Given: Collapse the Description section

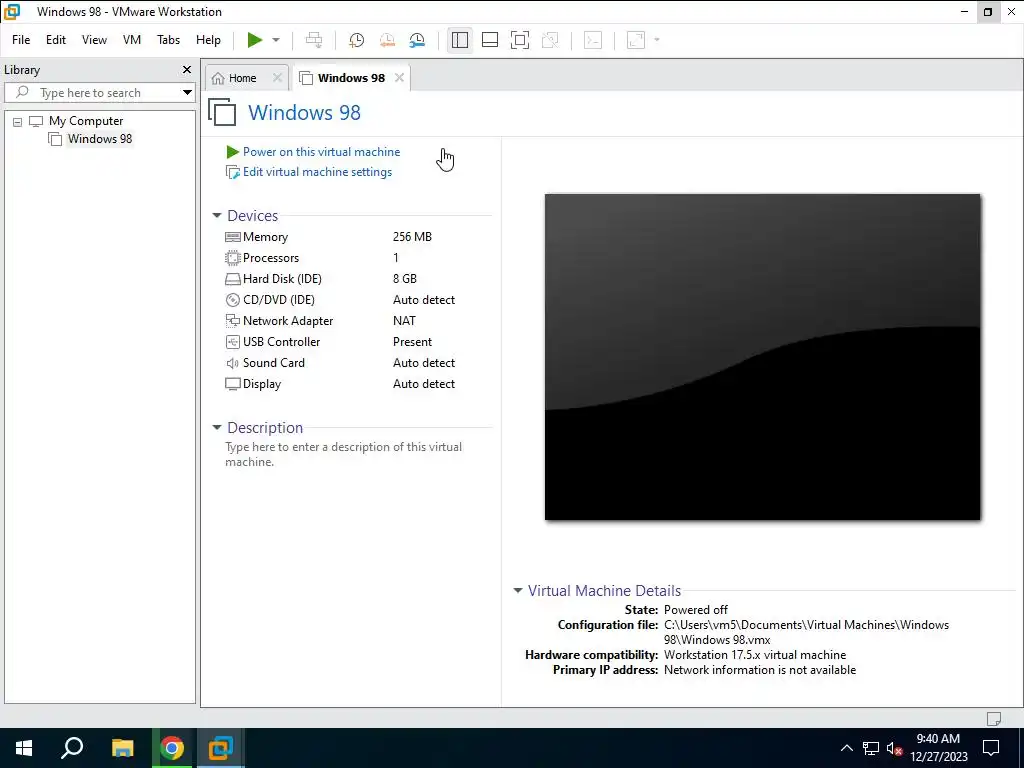Looking at the screenshot, I should click(x=217, y=428).
